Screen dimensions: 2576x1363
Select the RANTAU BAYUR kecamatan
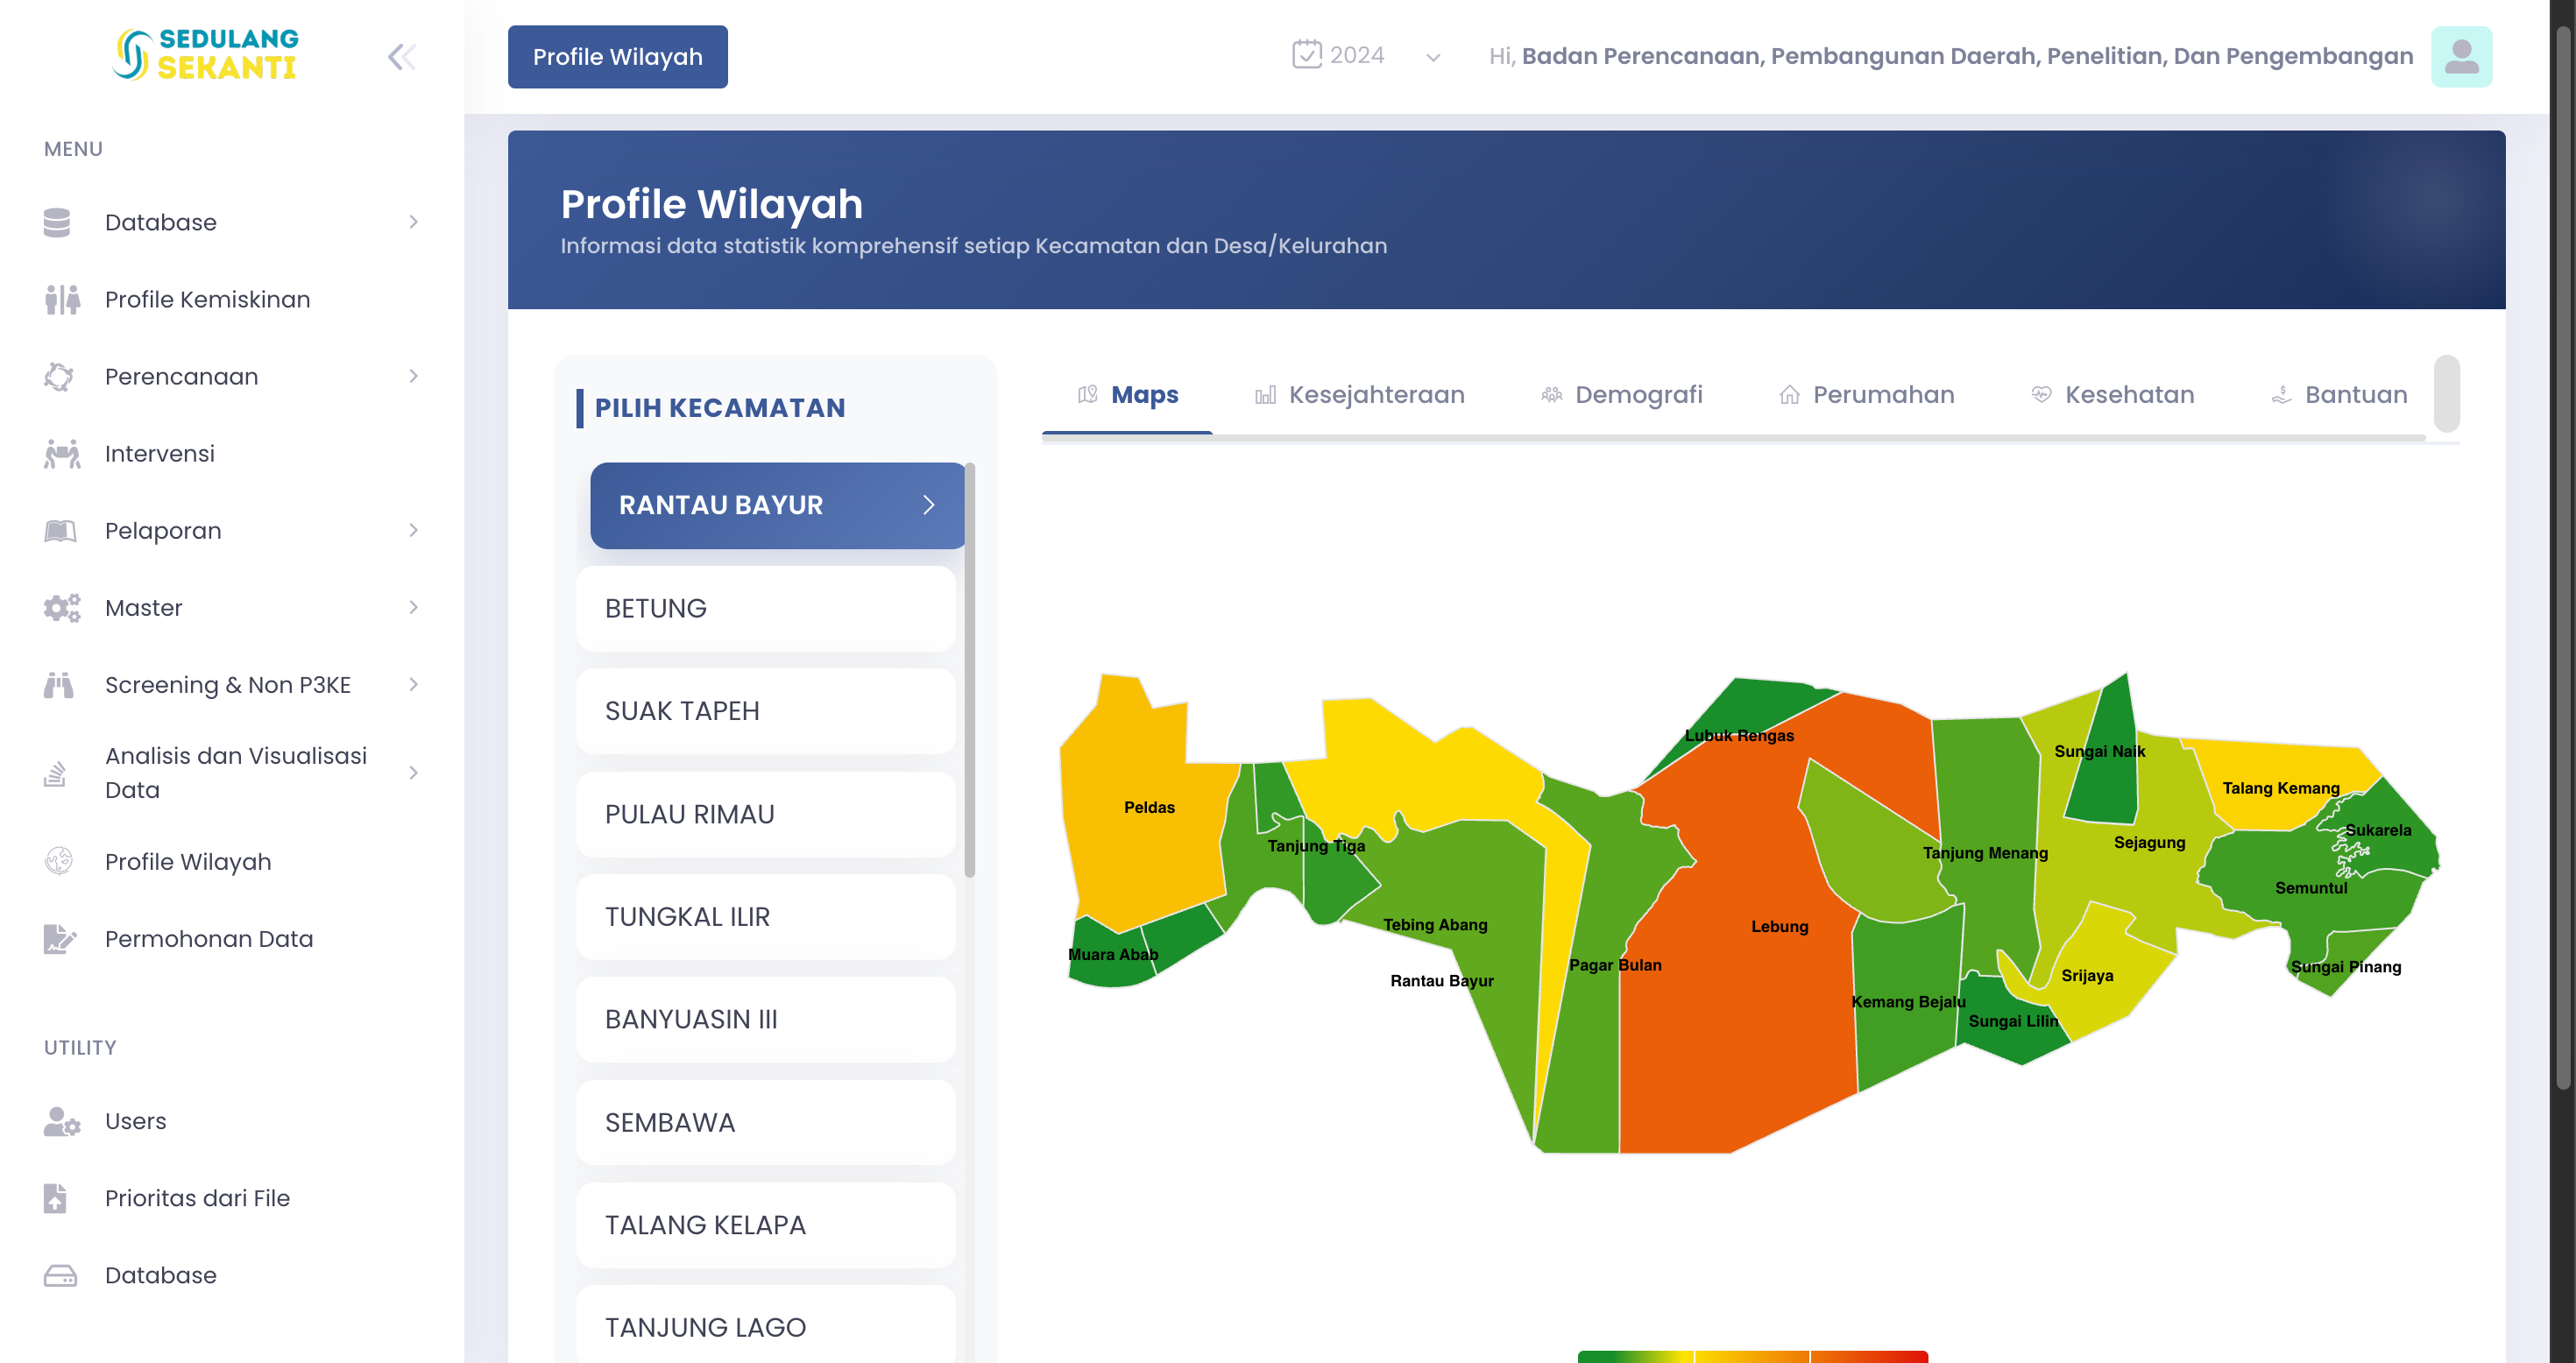(777, 505)
